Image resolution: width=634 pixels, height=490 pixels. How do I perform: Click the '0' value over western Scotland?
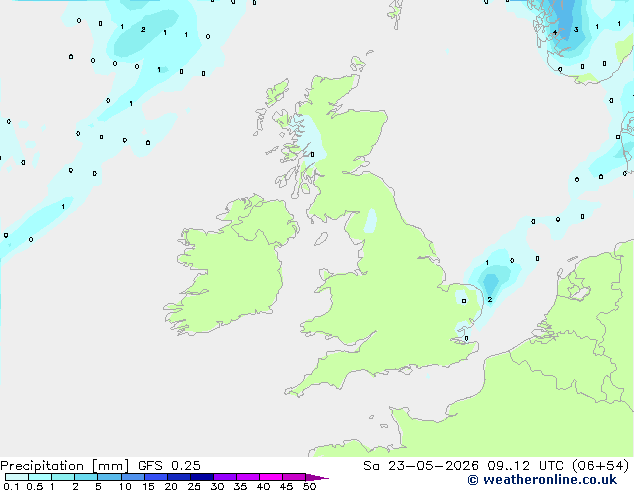(x=312, y=154)
